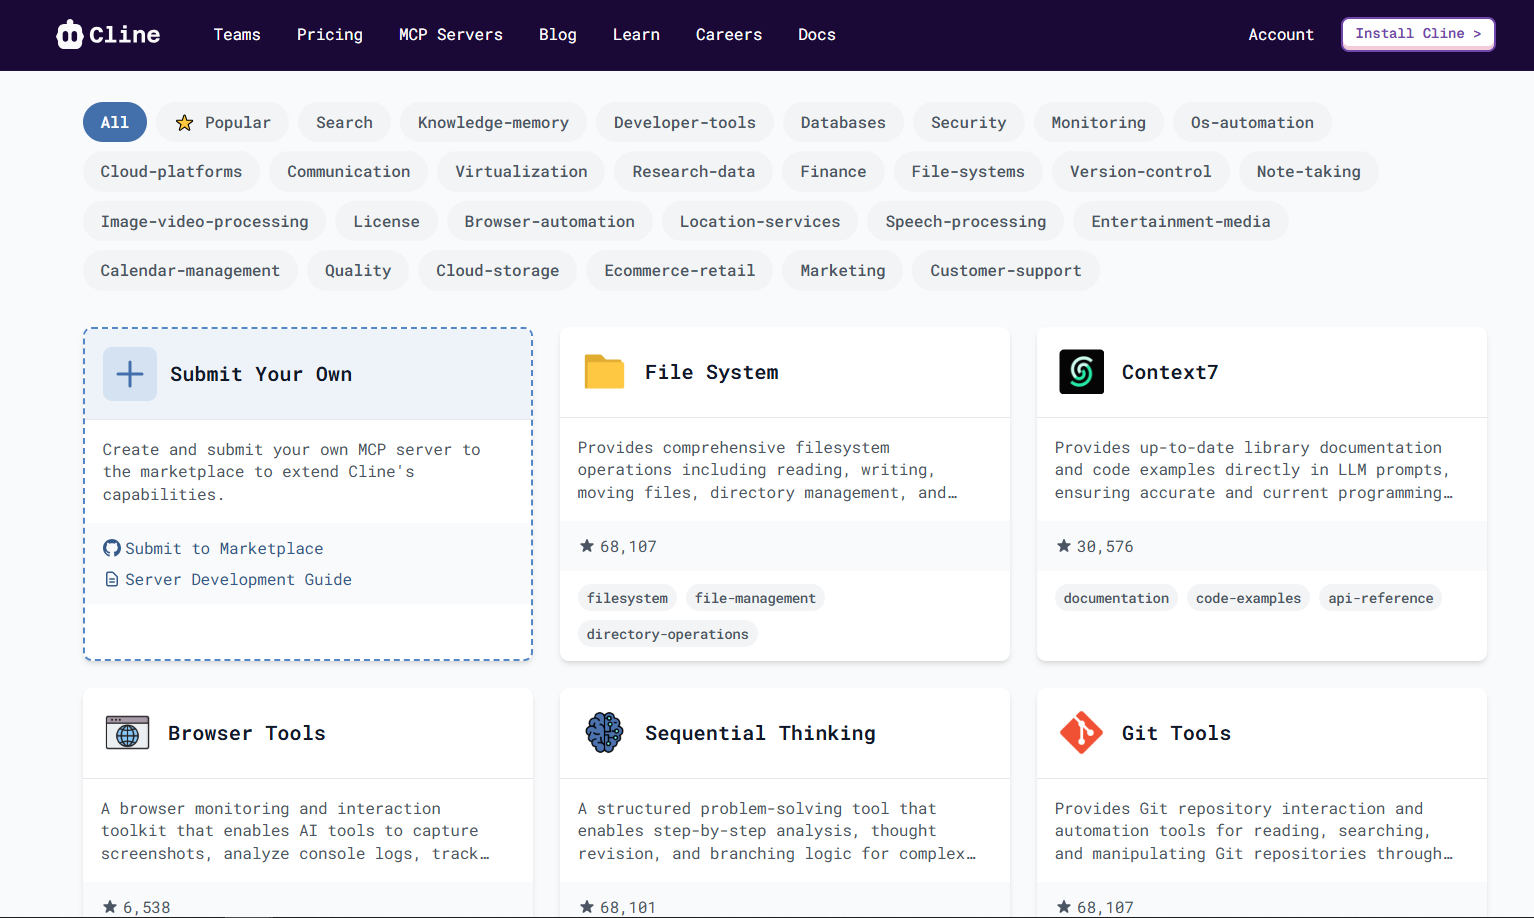Go to MCP Servers in the header
The image size is (1534, 918).
pos(451,35)
